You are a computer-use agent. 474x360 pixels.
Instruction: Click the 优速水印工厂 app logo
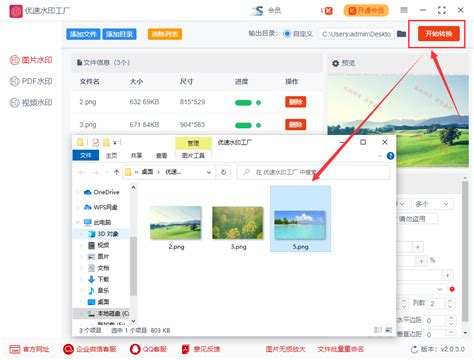click(16, 11)
